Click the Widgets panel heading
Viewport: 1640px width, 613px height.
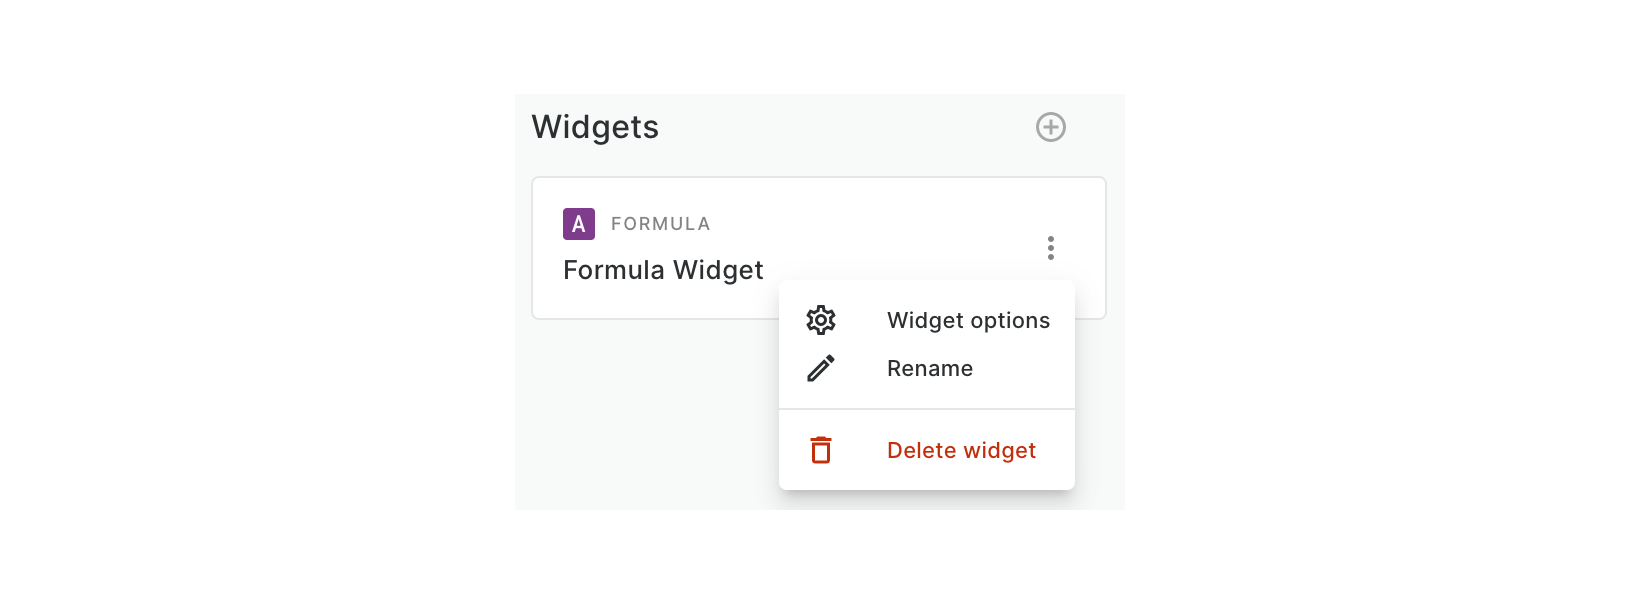tap(595, 127)
